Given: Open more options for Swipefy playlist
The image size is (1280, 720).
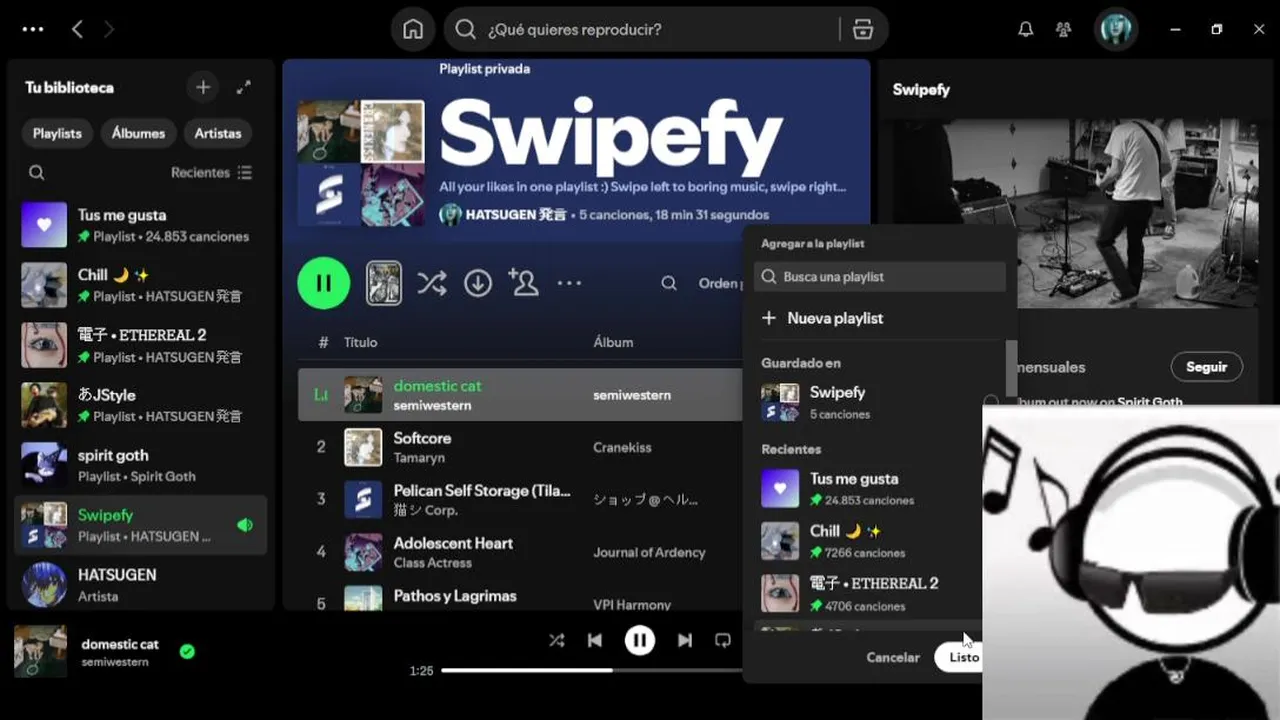Looking at the screenshot, I should click(569, 283).
